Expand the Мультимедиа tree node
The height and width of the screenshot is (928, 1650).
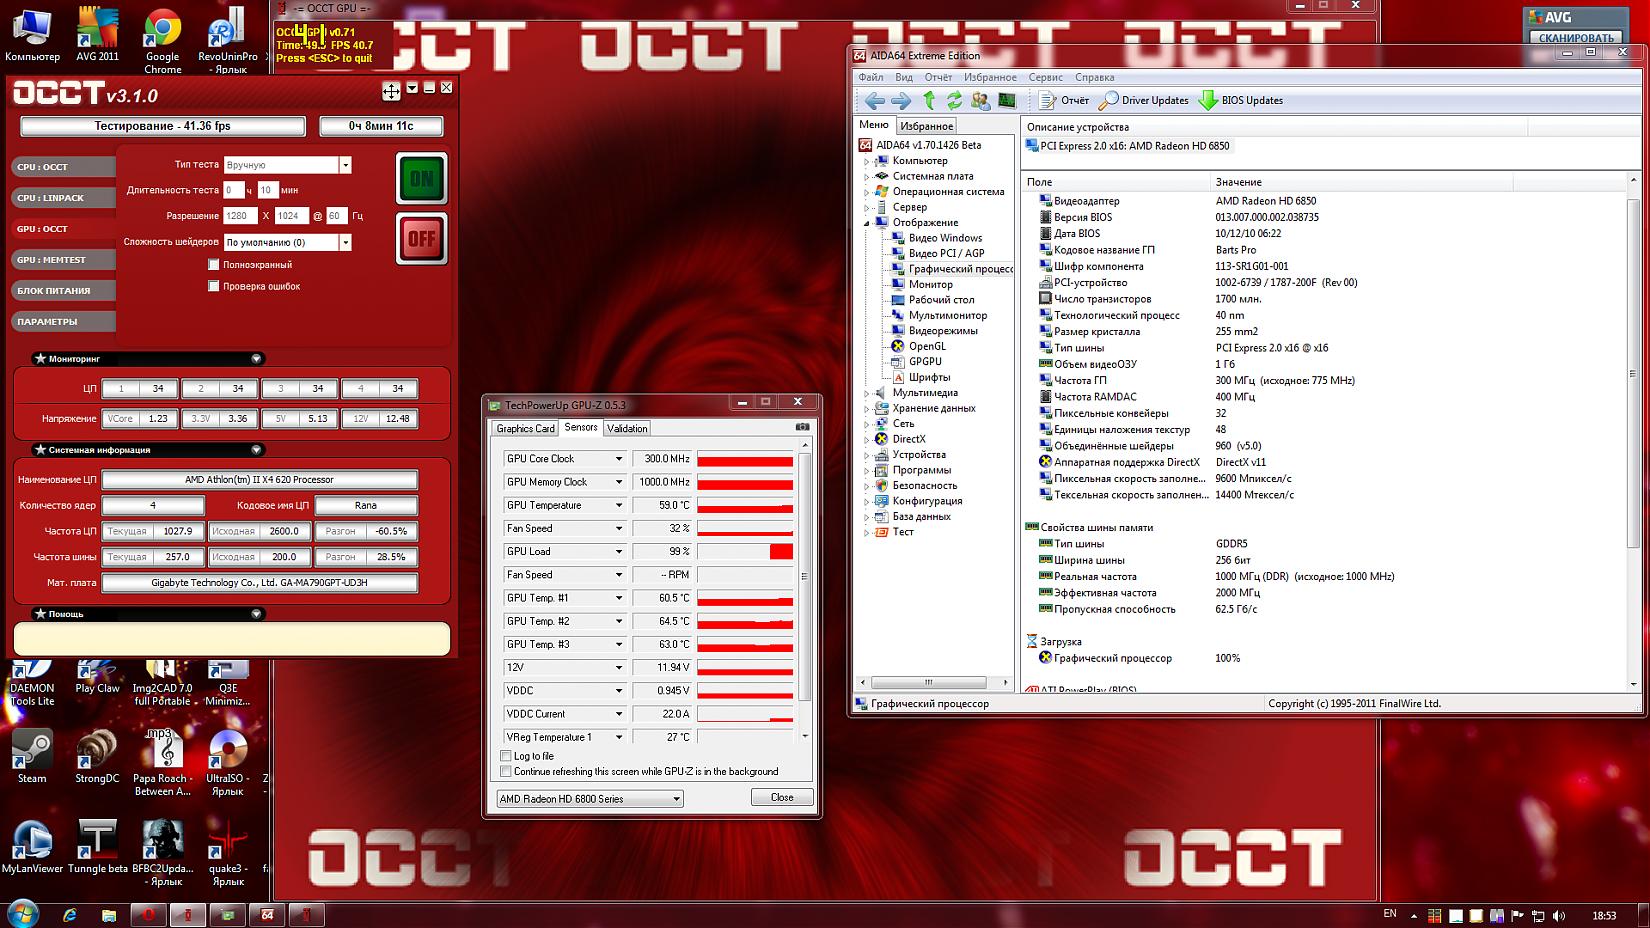pos(867,393)
